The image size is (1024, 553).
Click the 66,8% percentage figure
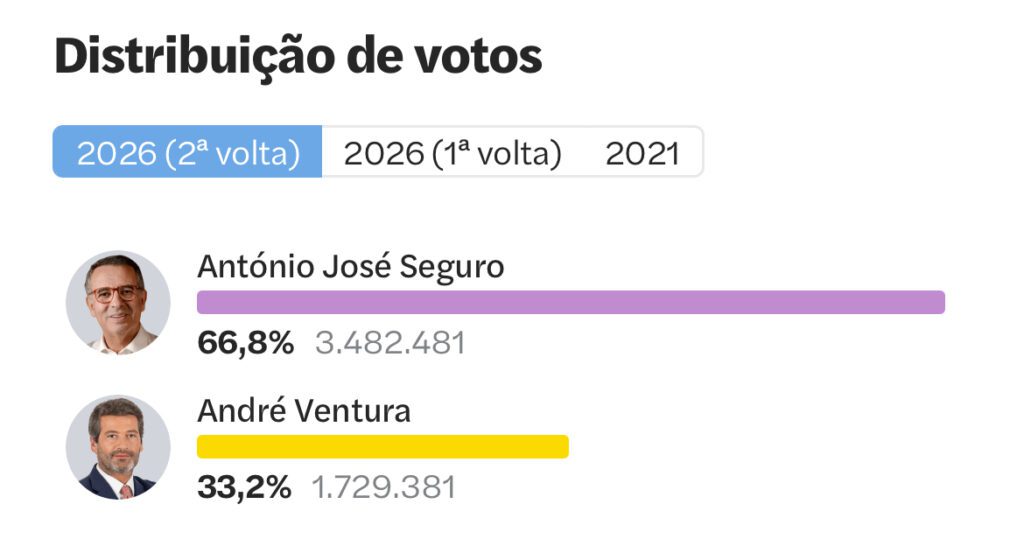click(x=245, y=343)
